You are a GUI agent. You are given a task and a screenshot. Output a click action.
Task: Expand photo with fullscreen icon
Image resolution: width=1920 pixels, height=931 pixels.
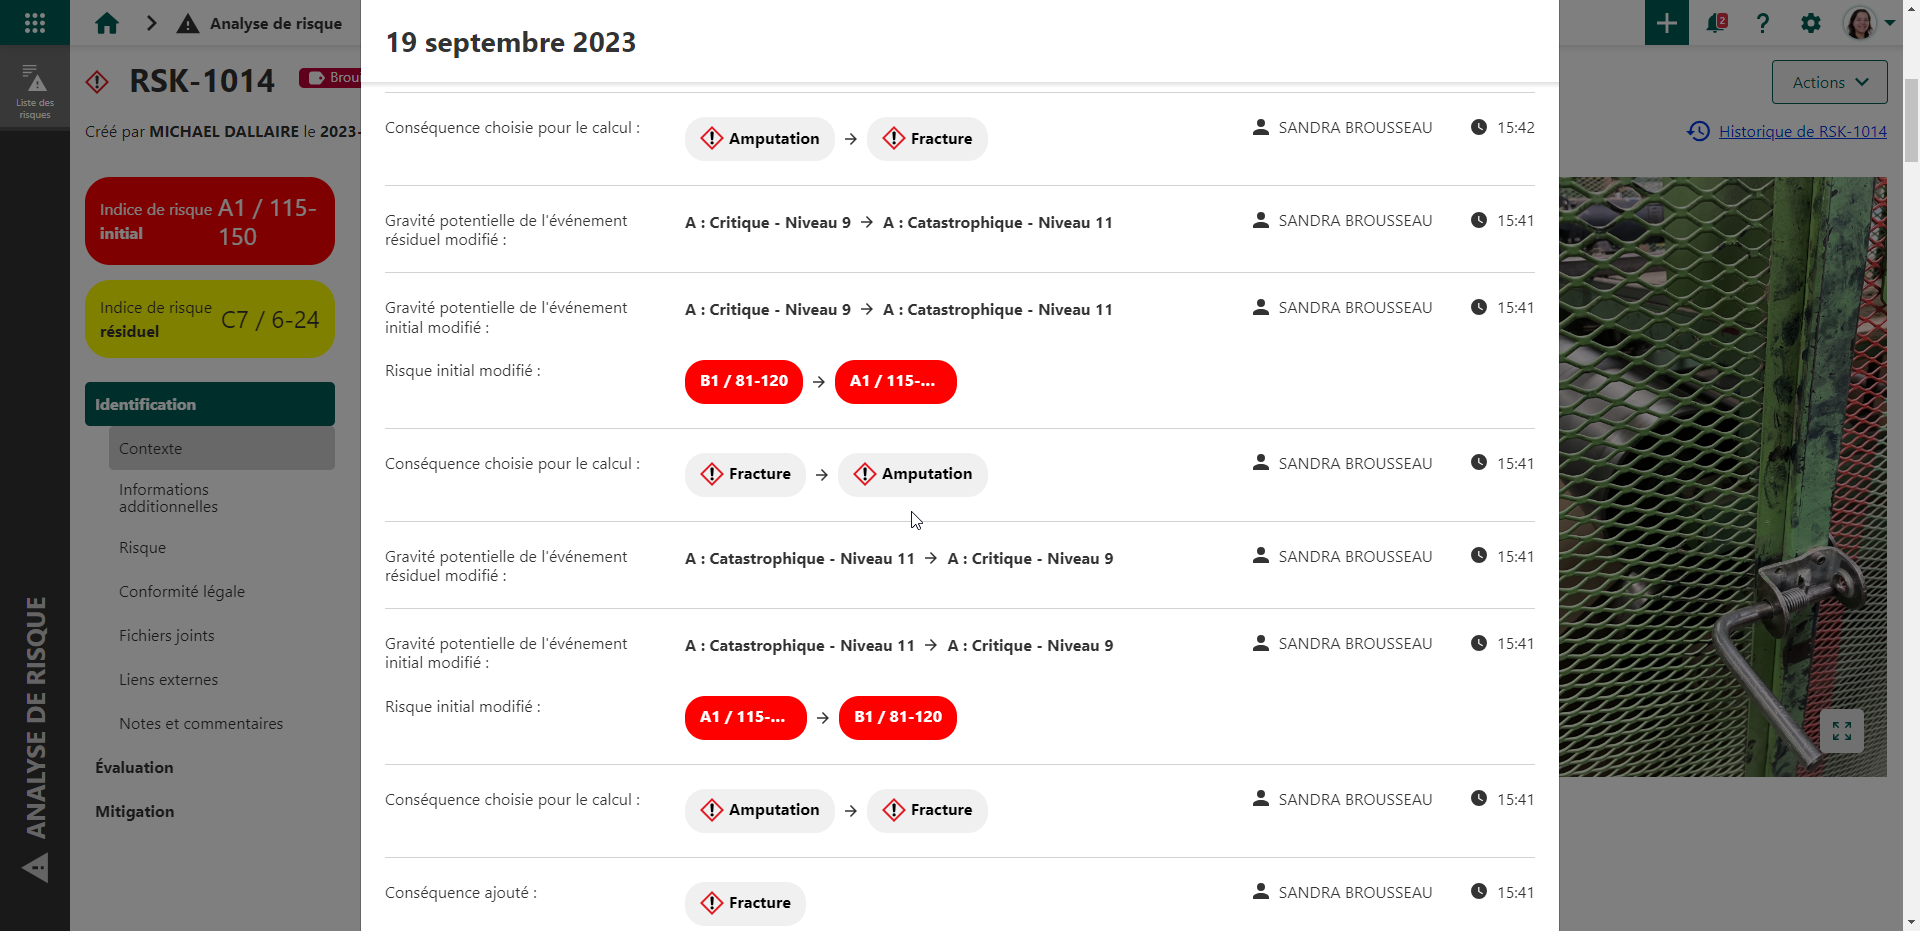[1842, 731]
